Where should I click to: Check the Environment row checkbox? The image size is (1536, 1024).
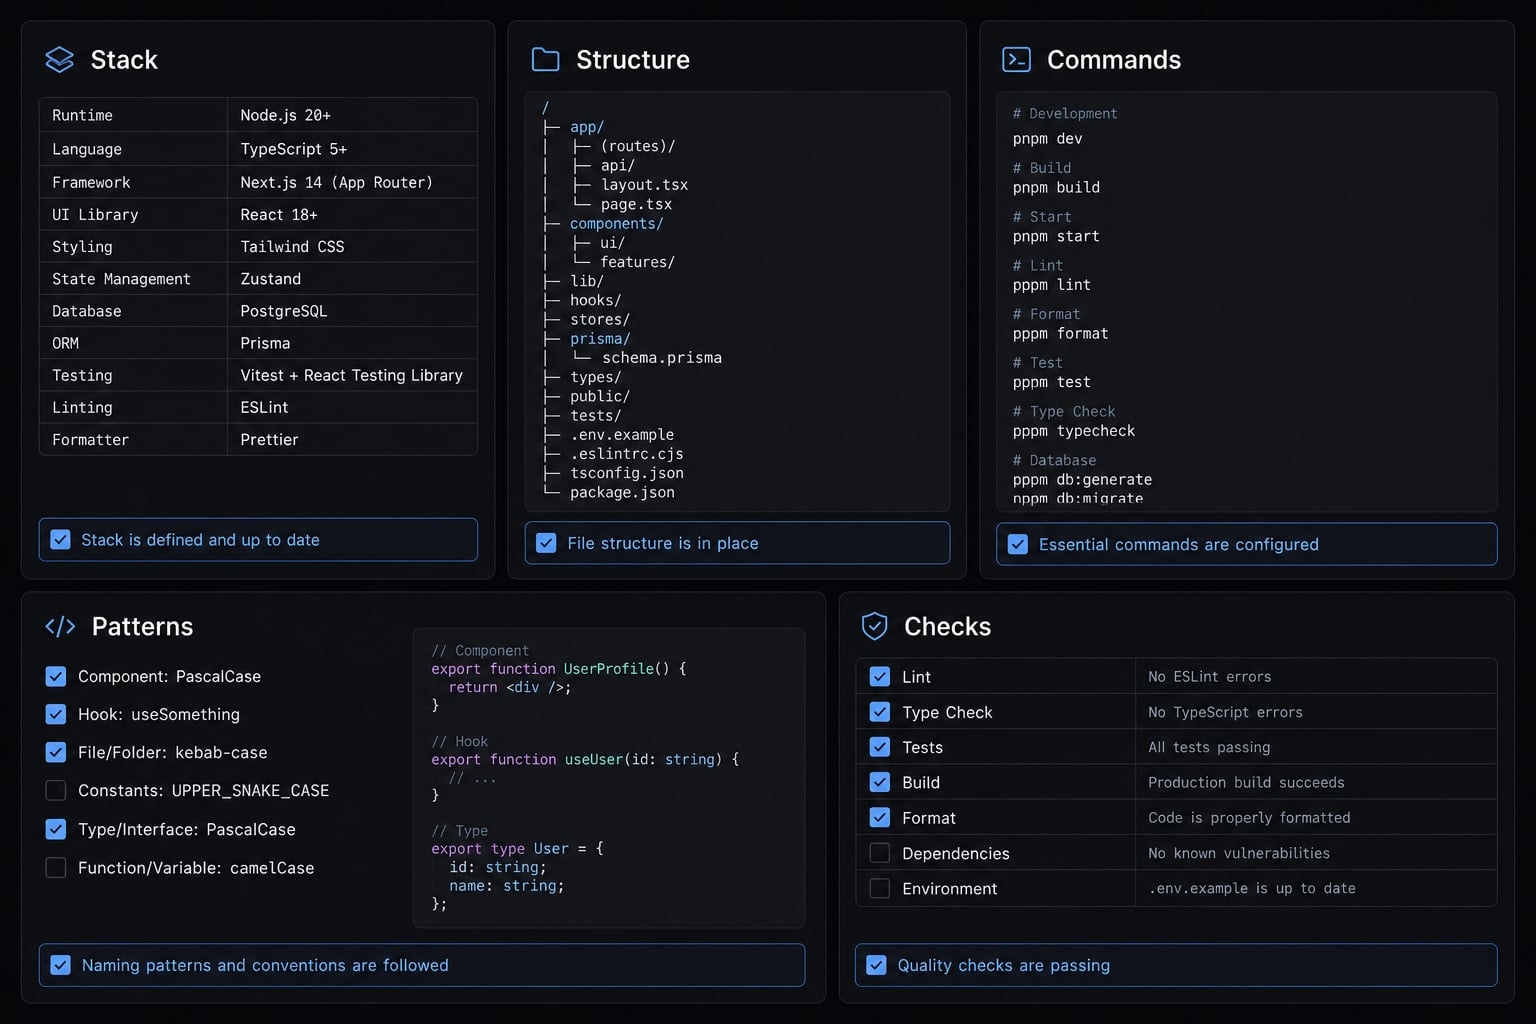coord(880,888)
